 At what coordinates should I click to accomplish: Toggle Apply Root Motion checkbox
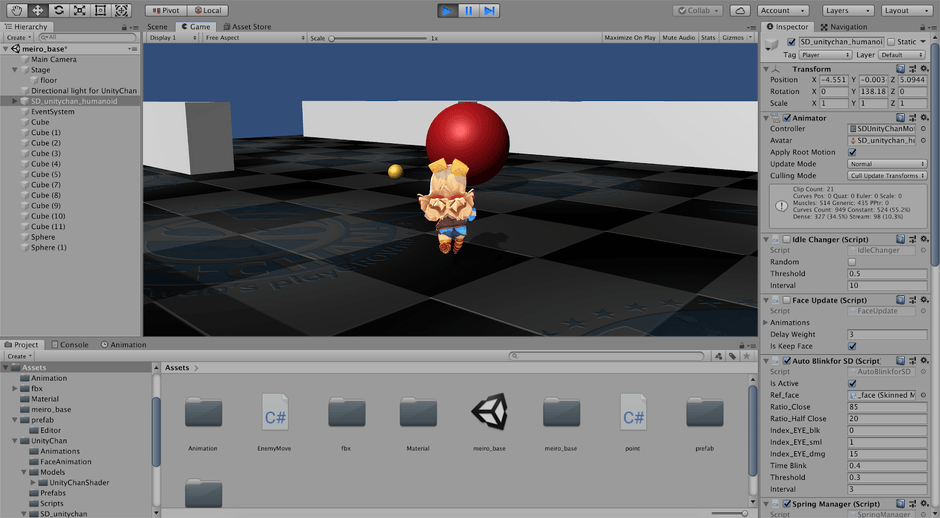[852, 152]
